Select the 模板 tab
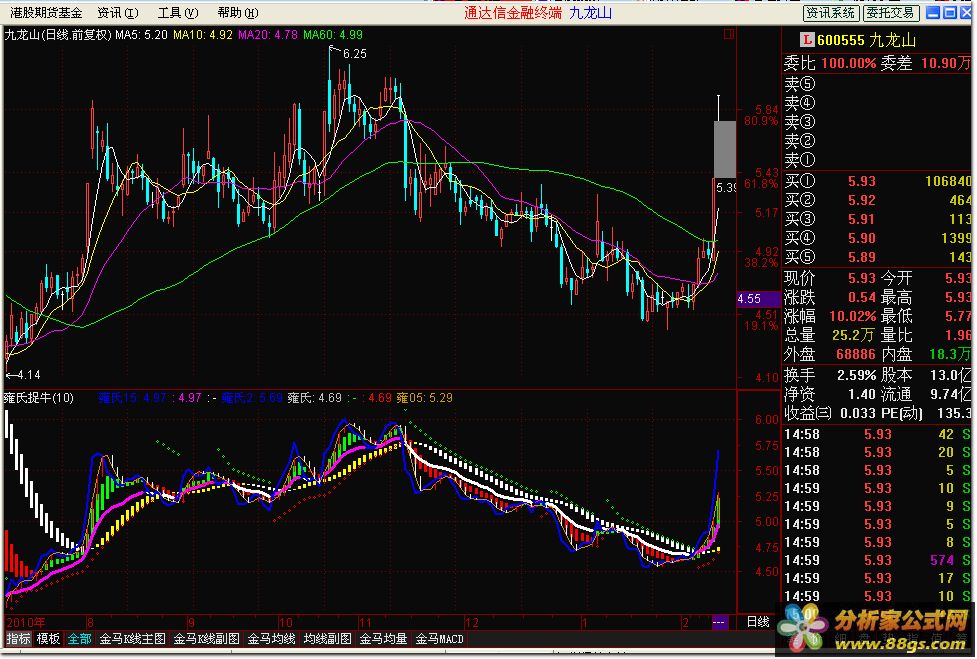 pos(48,639)
